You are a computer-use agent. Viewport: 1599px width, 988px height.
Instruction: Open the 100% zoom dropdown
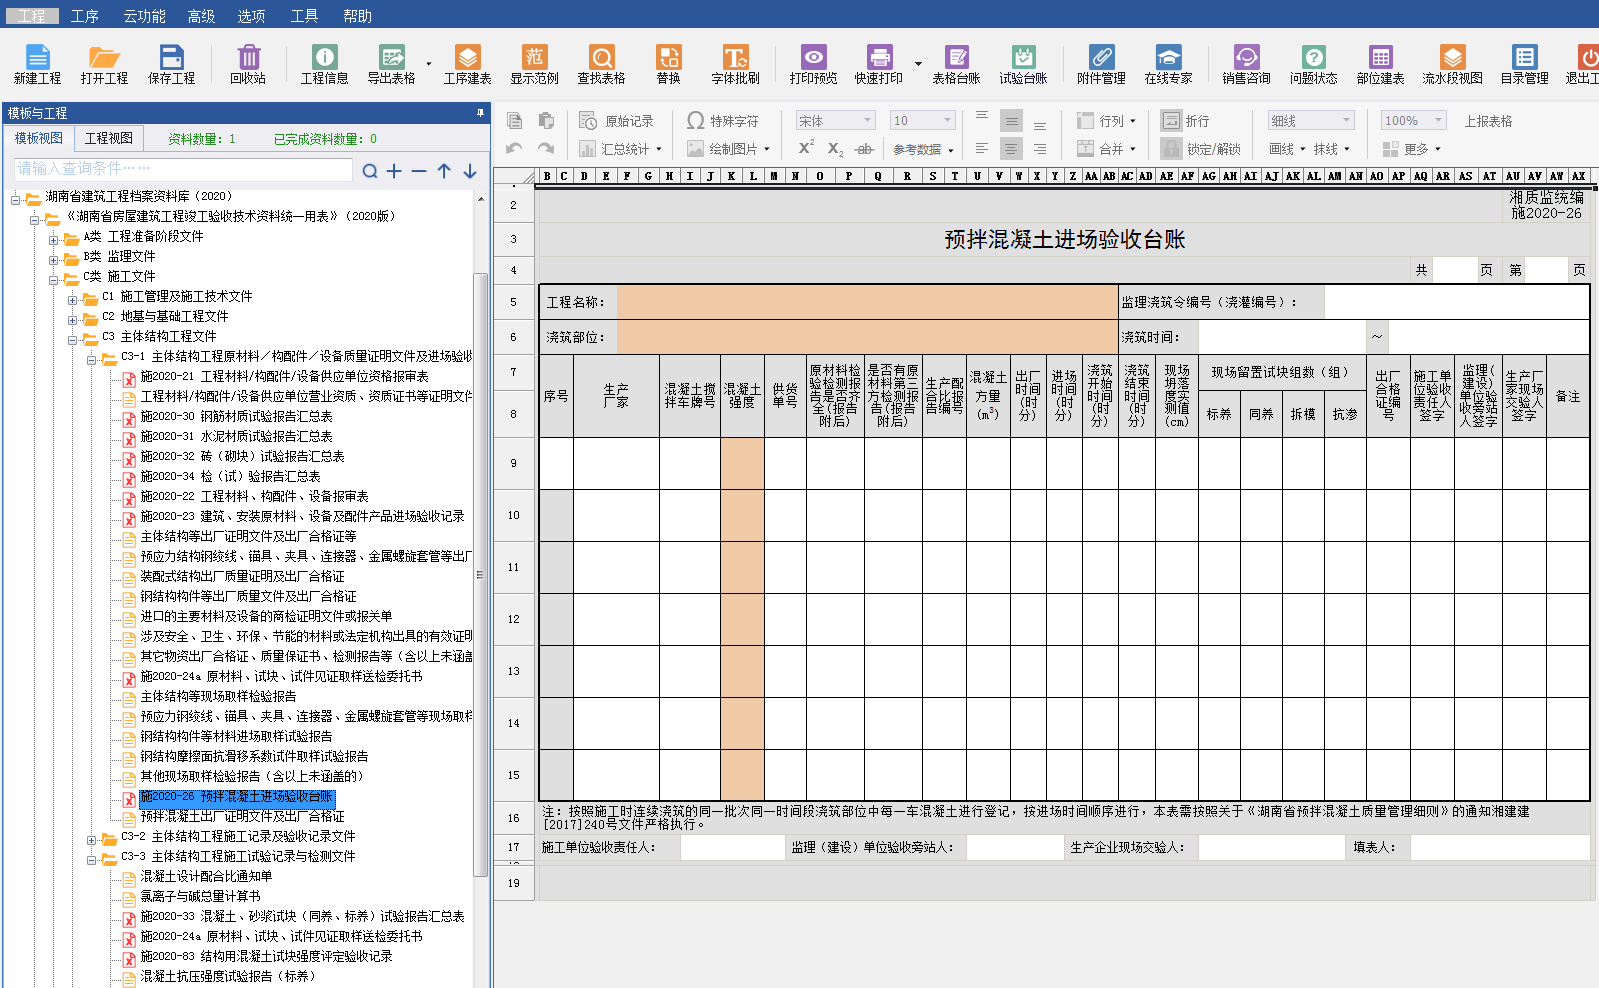click(1413, 121)
